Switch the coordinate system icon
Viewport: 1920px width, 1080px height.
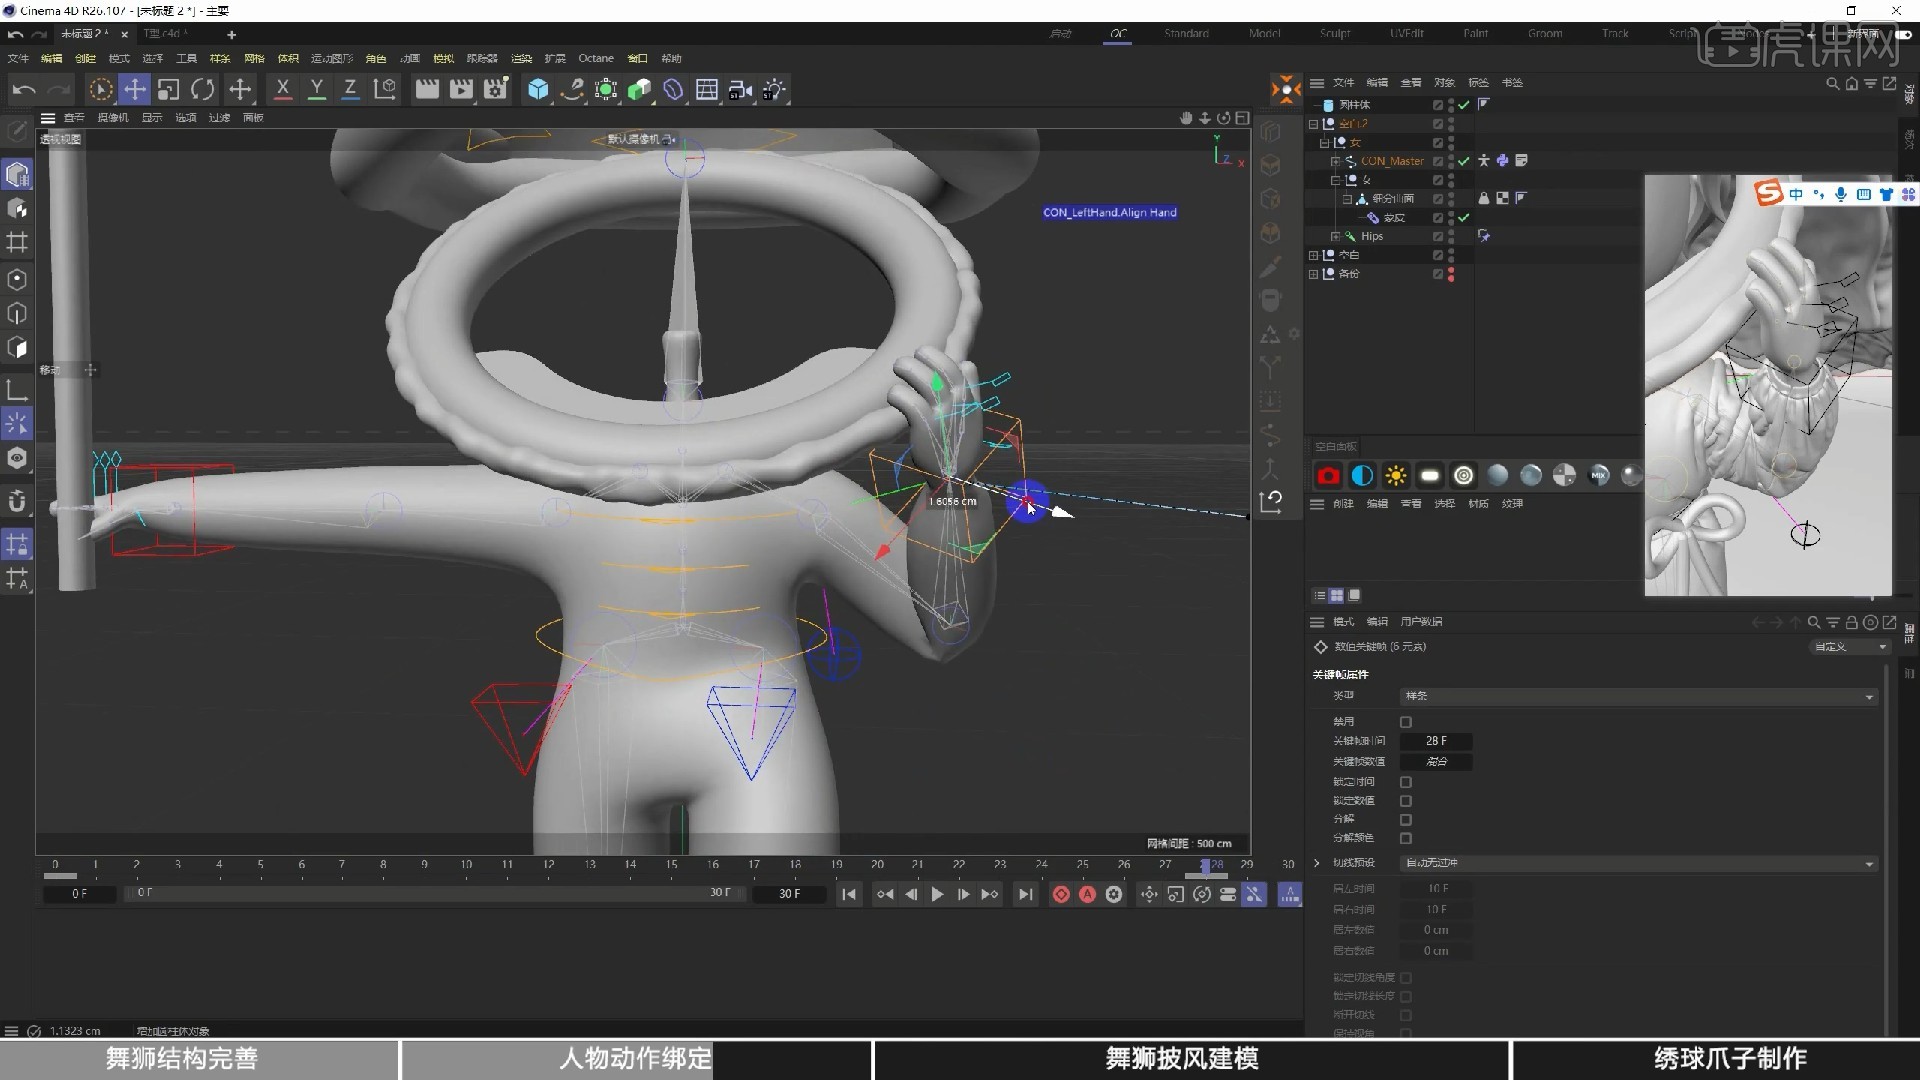(385, 89)
